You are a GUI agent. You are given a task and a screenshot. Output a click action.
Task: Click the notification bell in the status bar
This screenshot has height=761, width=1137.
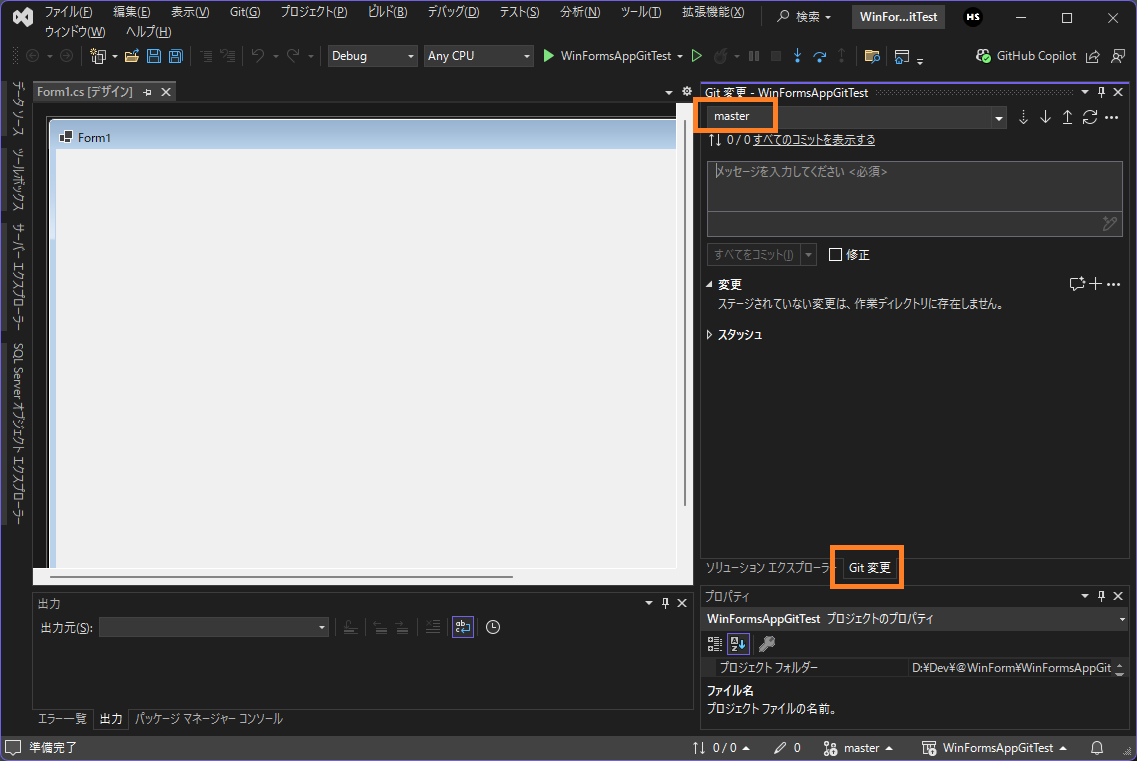(1095, 747)
